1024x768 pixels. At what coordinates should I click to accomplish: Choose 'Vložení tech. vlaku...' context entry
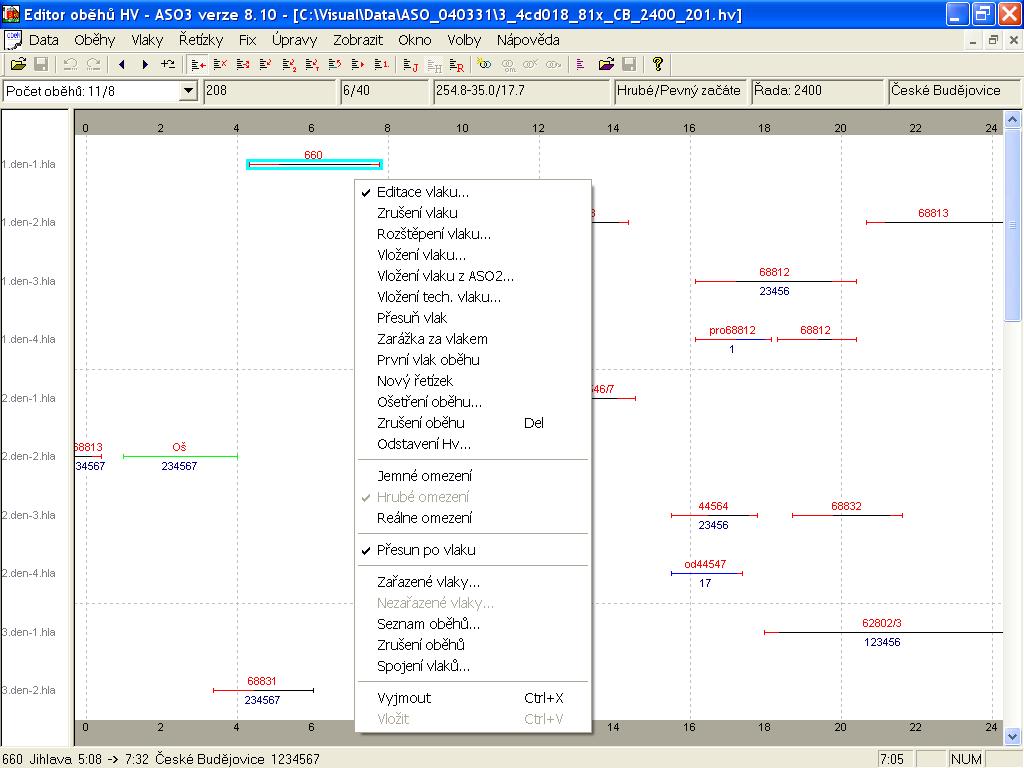pos(473,297)
